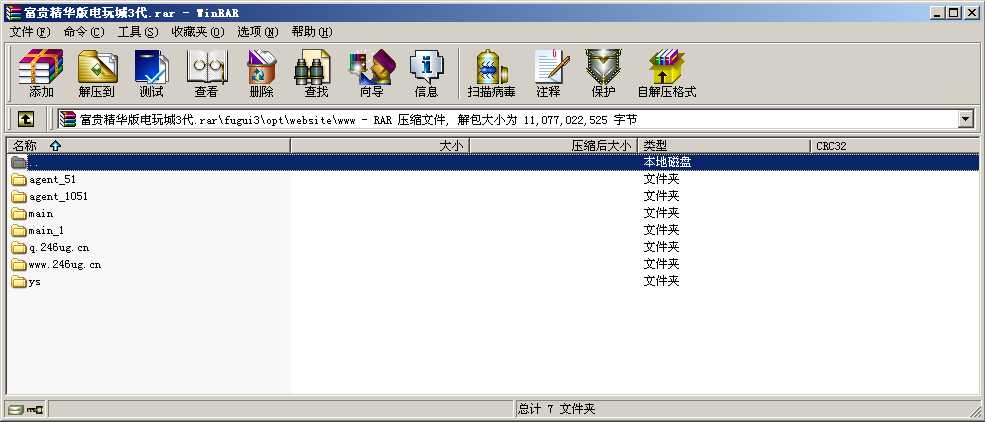The image size is (985, 422).
Task: Open the 工具(S) menu
Action: point(138,31)
